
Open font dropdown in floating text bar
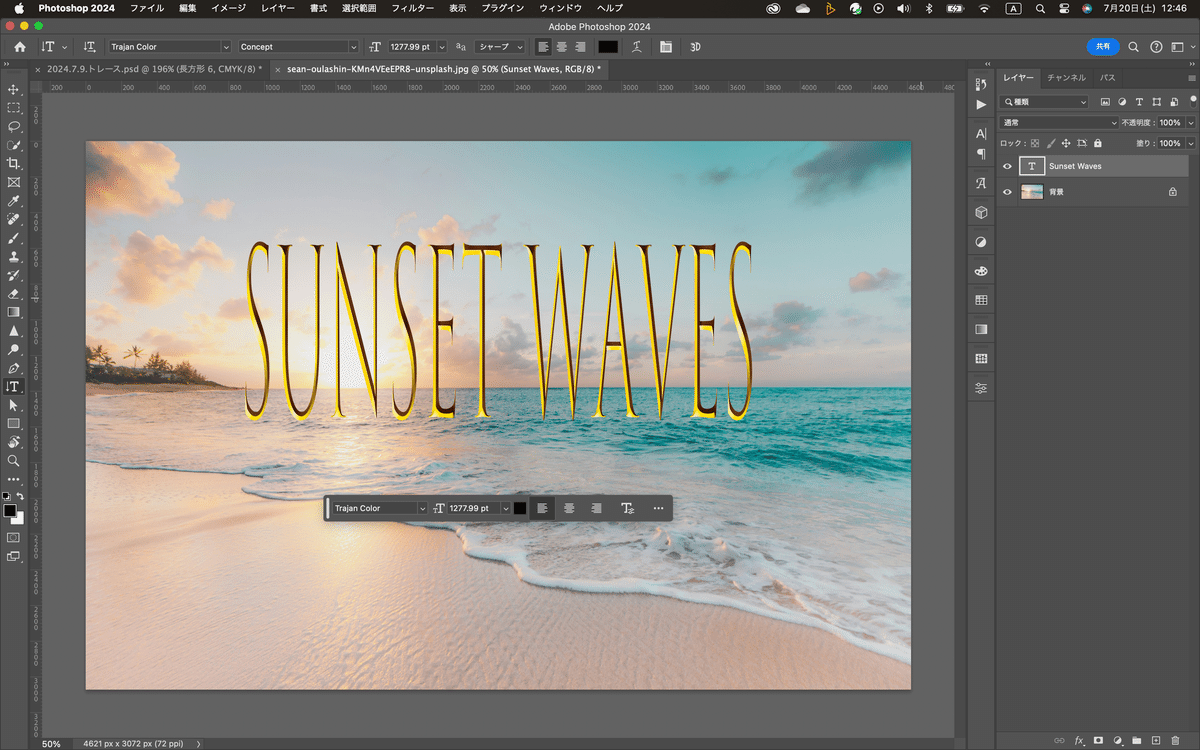tap(422, 508)
